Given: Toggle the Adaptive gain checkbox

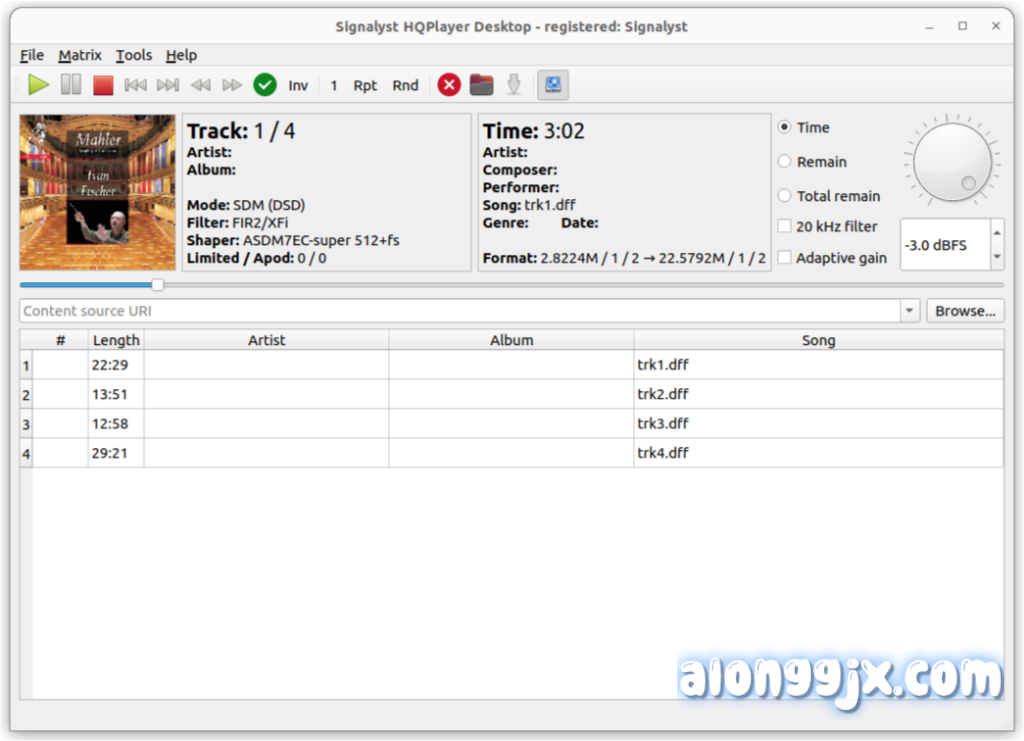Looking at the screenshot, I should pyautogui.click(x=786, y=258).
